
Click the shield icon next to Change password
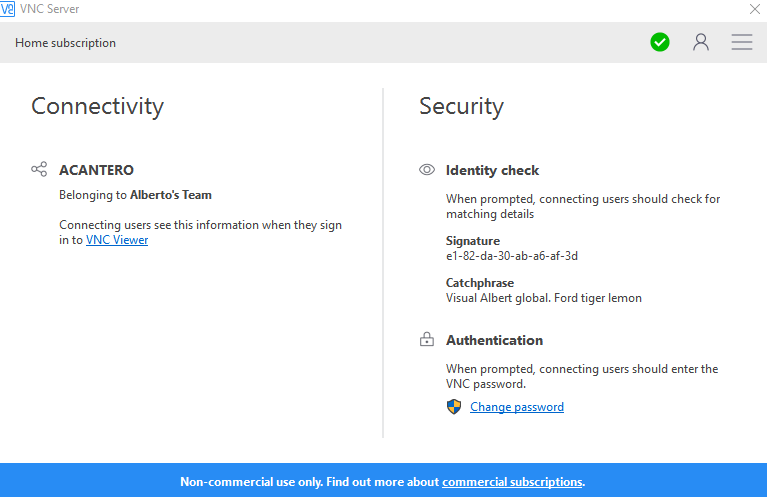click(x=454, y=407)
